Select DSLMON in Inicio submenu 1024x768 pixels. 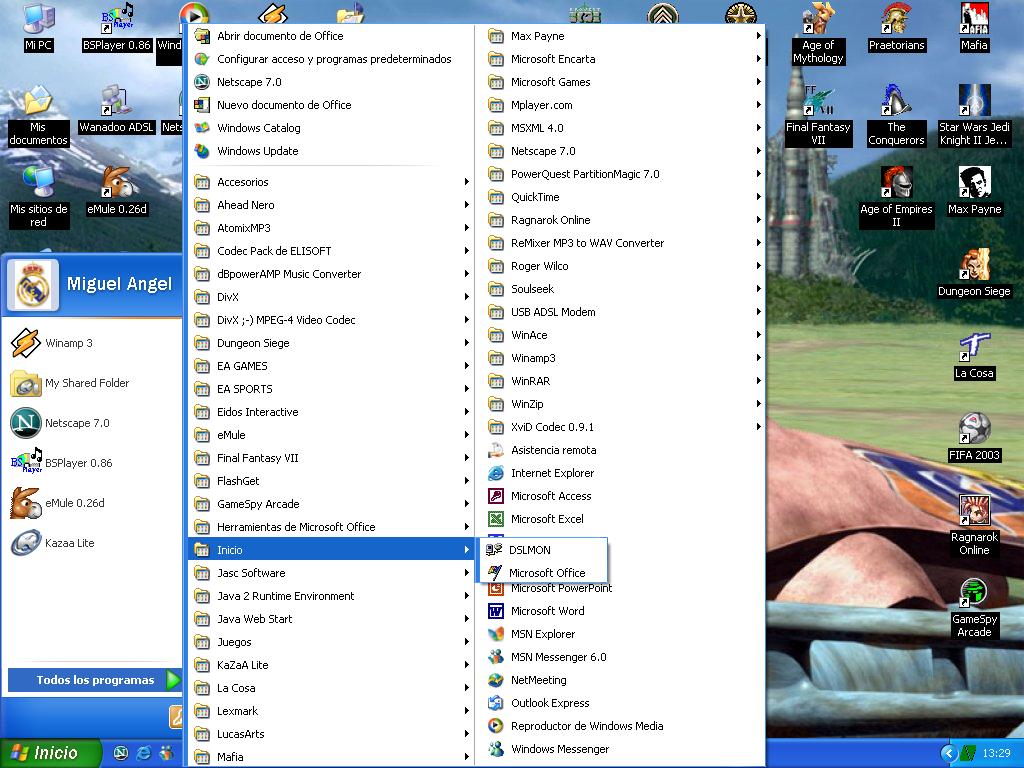530,550
